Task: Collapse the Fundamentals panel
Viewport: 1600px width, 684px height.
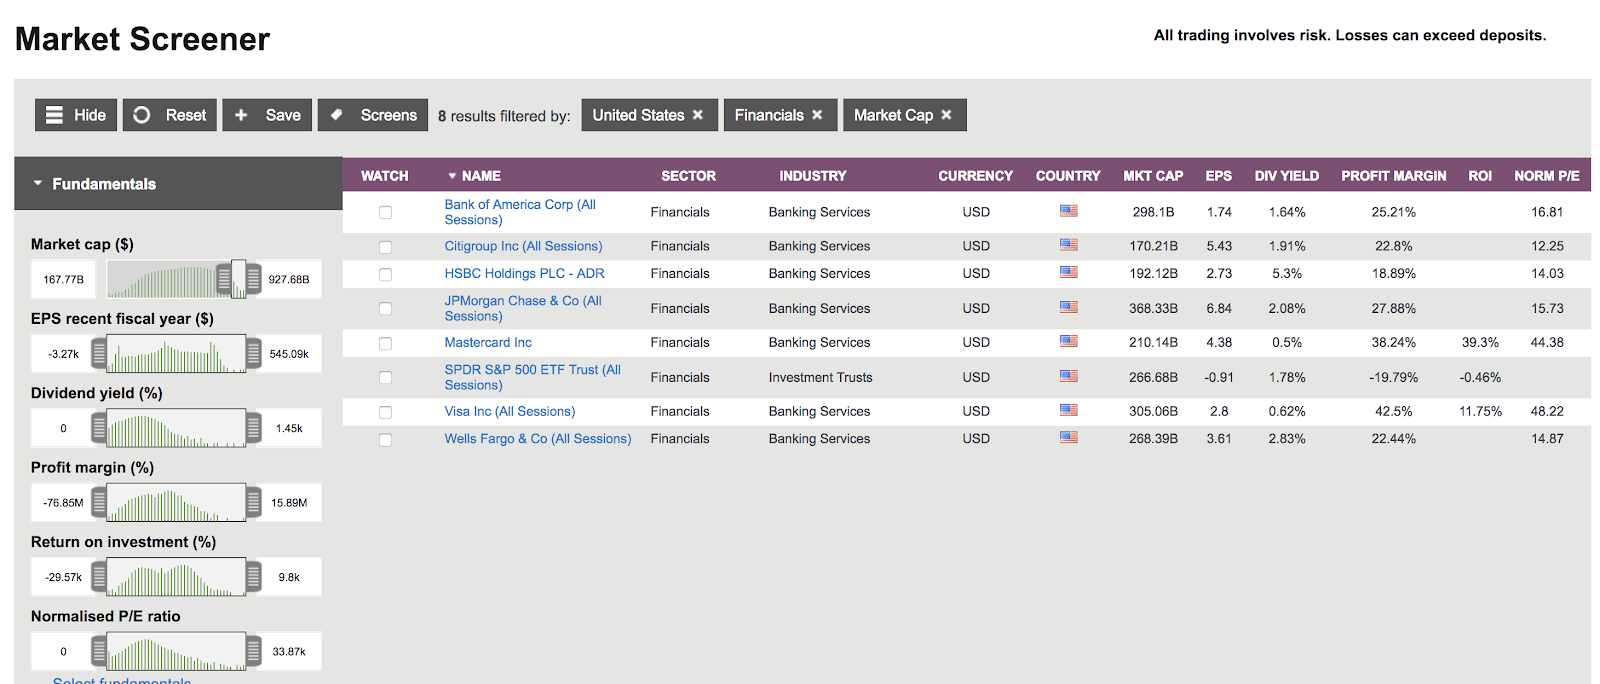Action: pos(178,184)
